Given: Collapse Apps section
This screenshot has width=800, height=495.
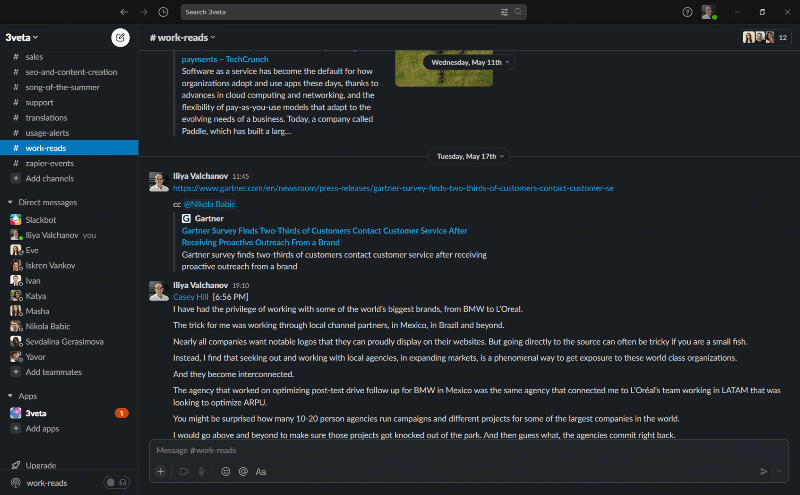Looking at the screenshot, I should (x=10, y=396).
